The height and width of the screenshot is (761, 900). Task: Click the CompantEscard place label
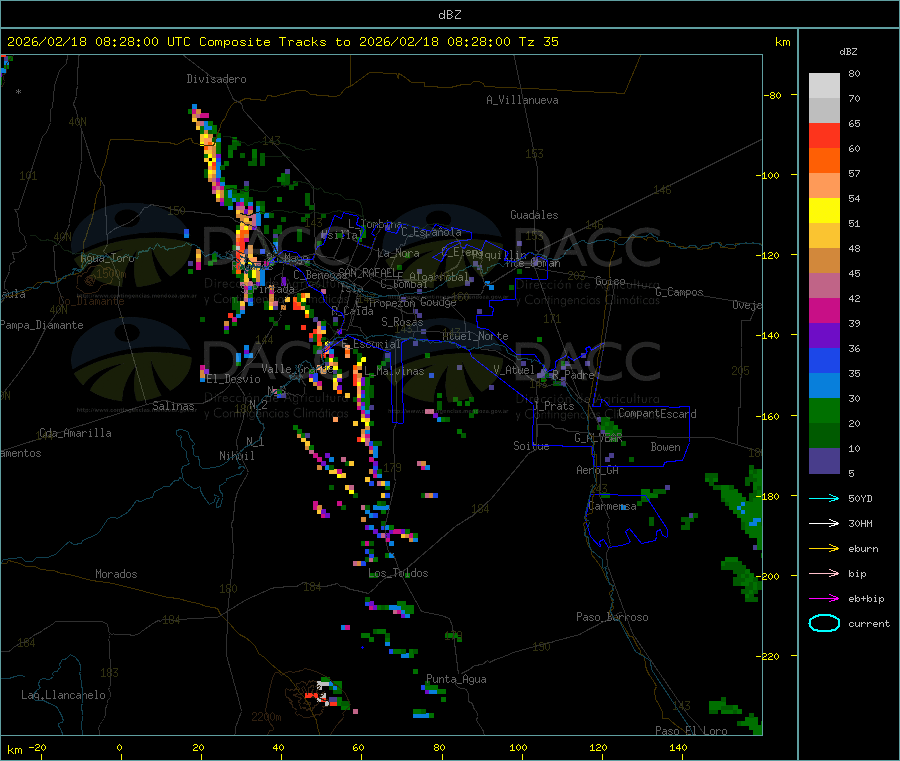click(657, 413)
